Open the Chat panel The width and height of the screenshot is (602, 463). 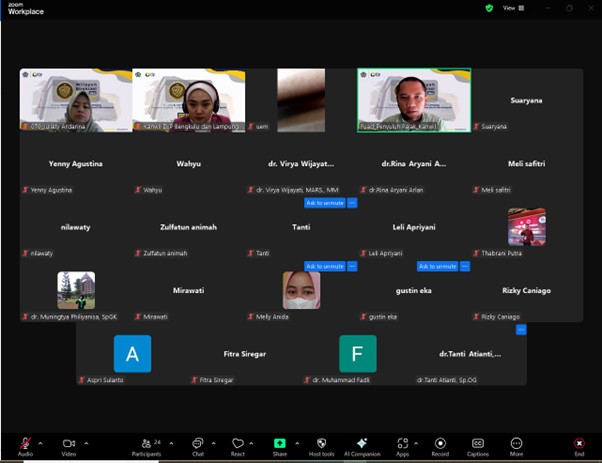click(197, 443)
